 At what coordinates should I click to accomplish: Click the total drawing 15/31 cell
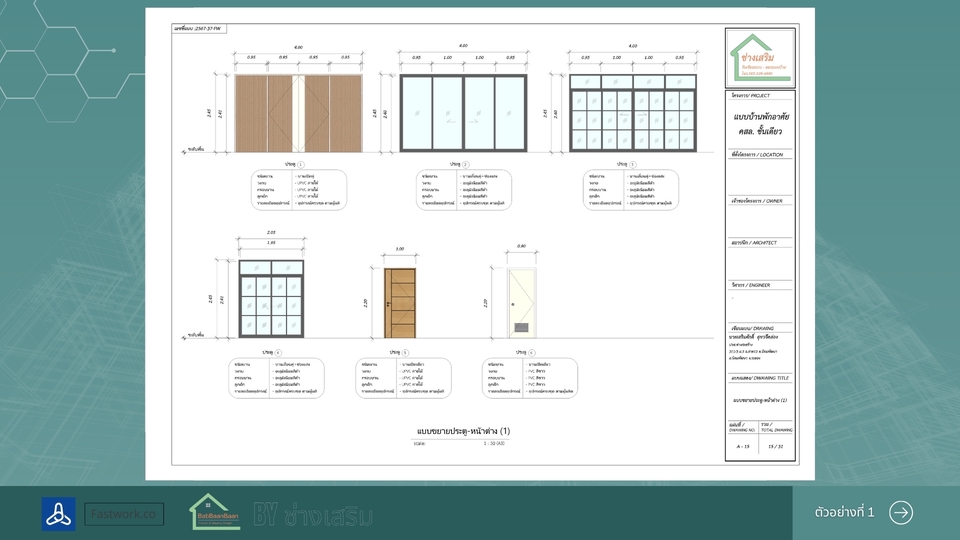775,446
